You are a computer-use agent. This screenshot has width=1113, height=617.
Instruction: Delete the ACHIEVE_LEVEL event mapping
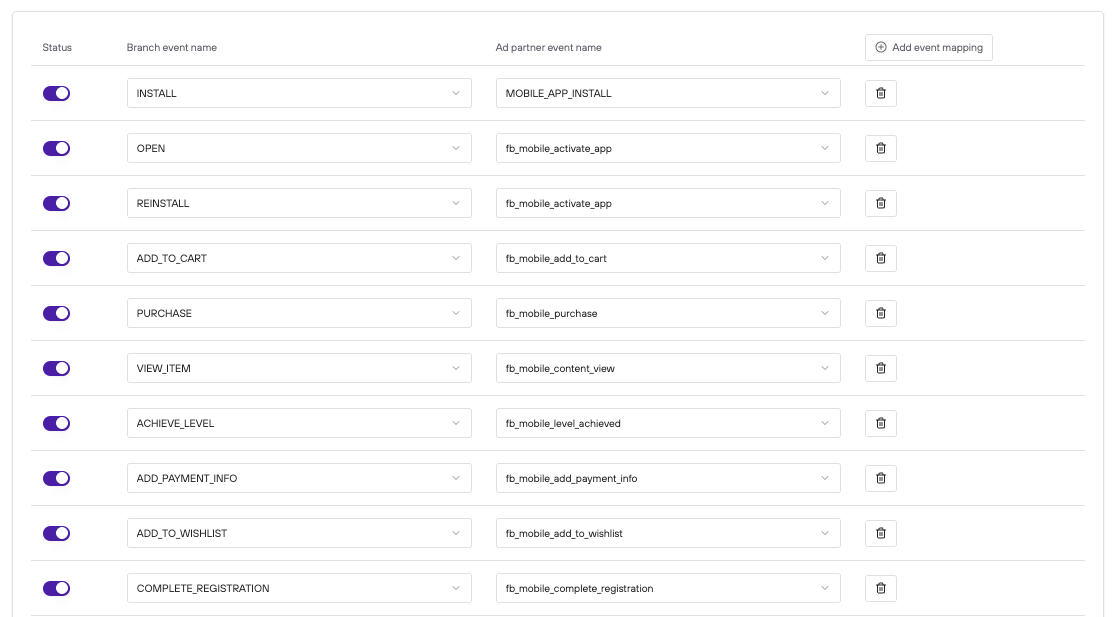880,423
